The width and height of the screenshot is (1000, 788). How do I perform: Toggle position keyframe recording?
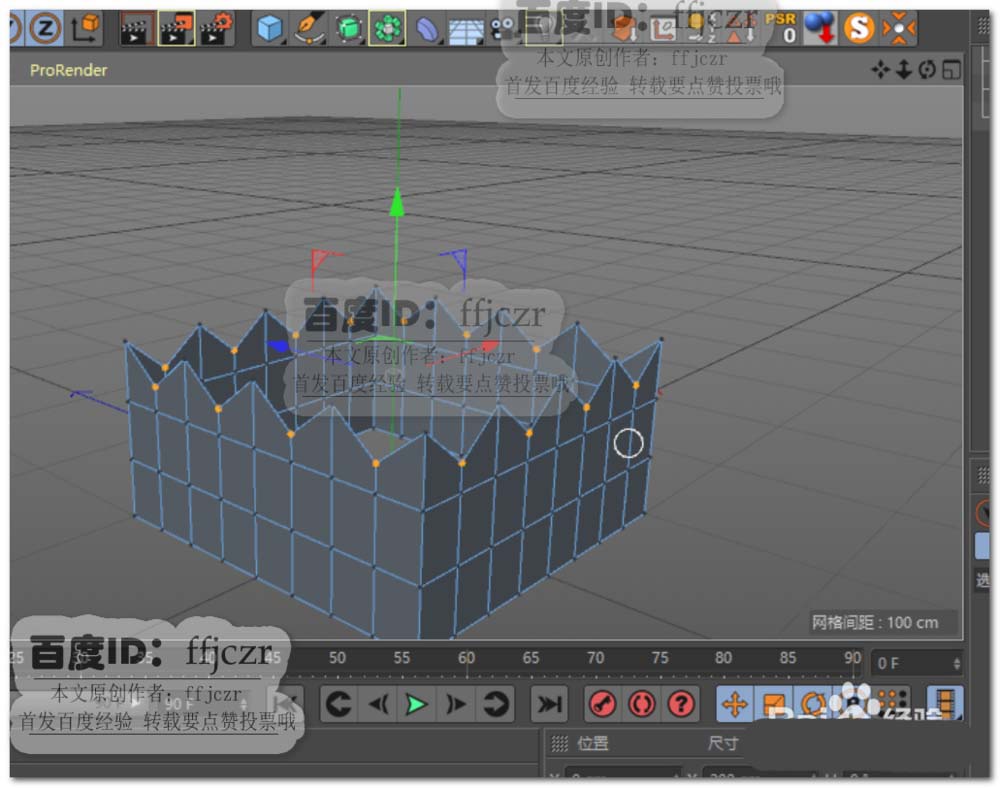click(x=735, y=704)
